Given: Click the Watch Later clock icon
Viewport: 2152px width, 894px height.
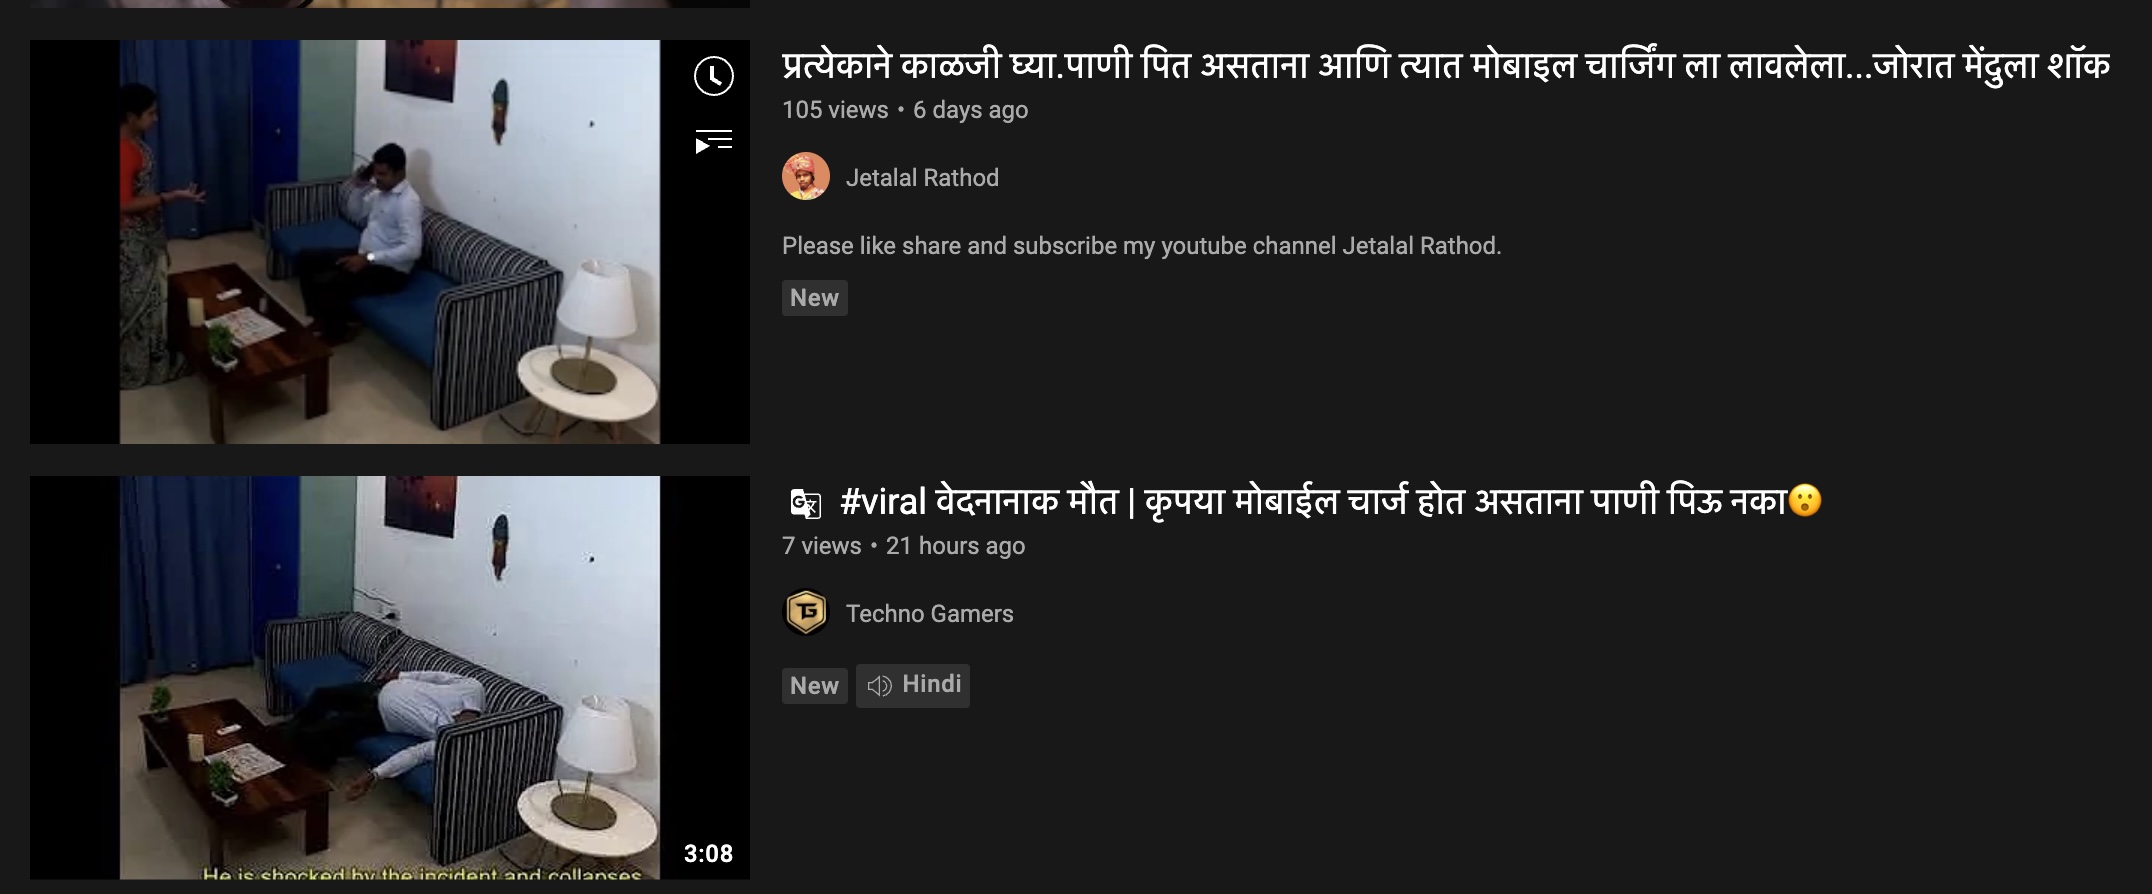Looking at the screenshot, I should [x=714, y=76].
